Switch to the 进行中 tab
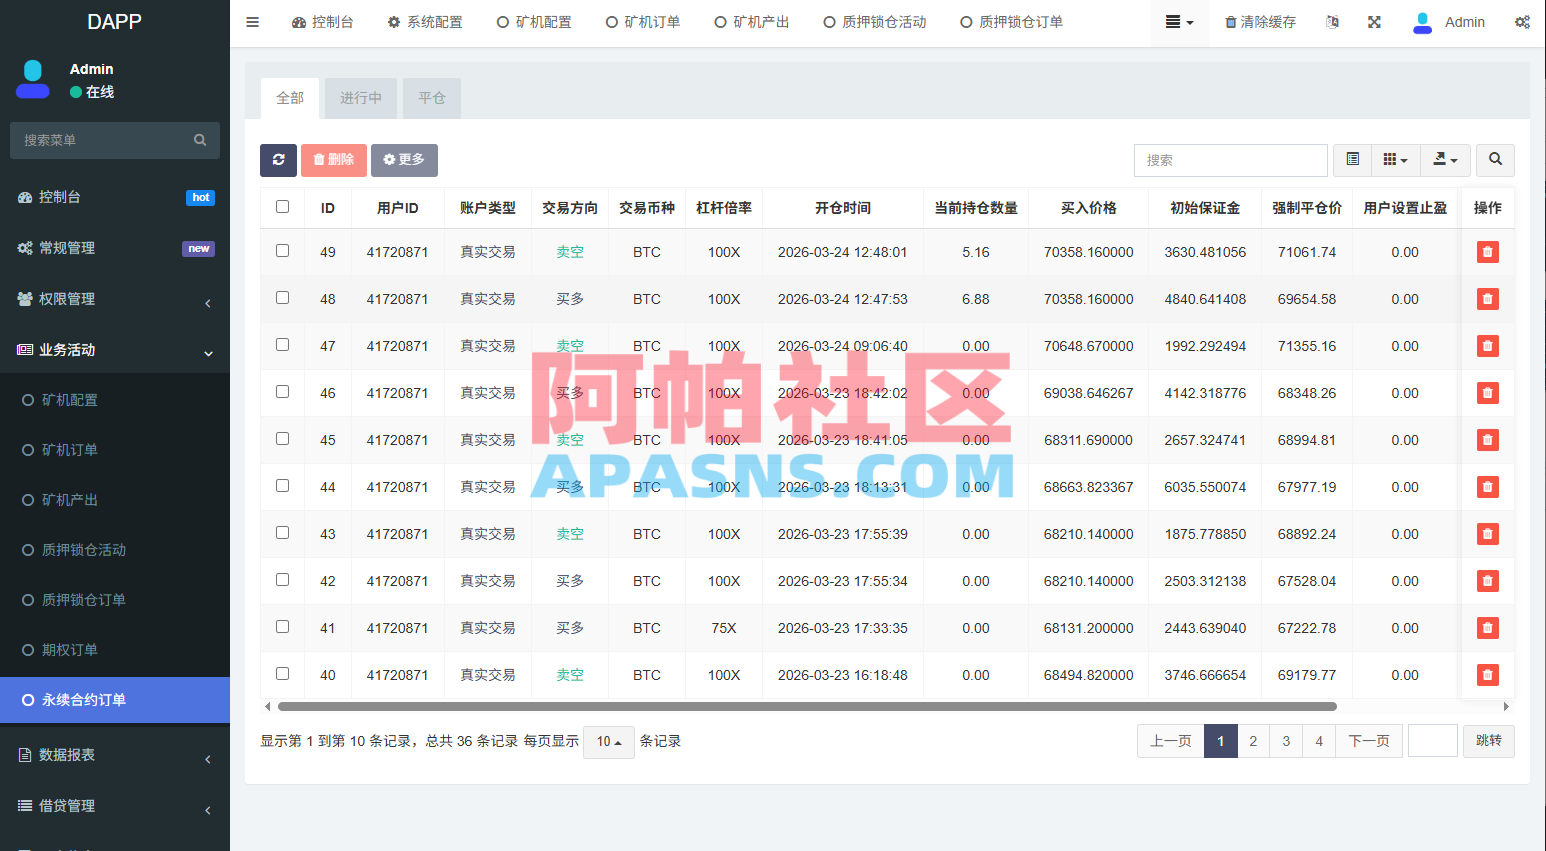The image size is (1546, 851). [360, 98]
